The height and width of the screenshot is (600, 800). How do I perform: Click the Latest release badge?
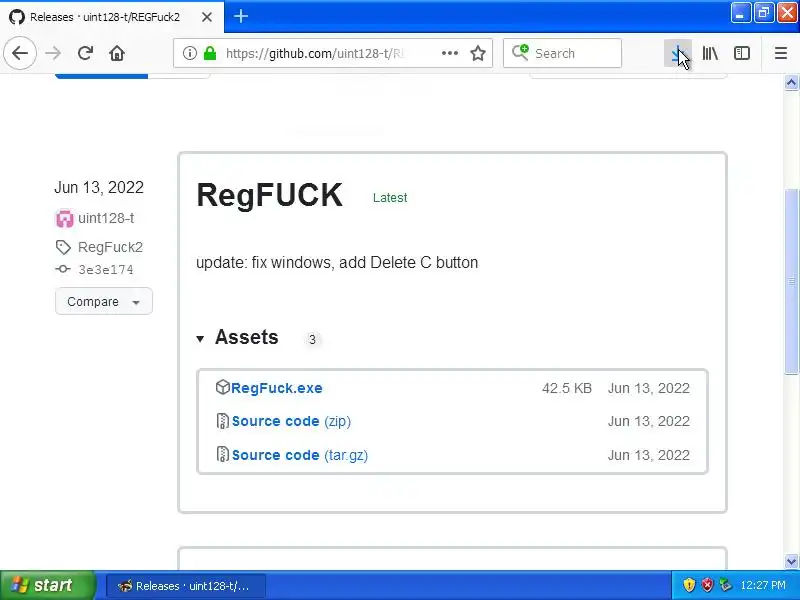[390, 198]
